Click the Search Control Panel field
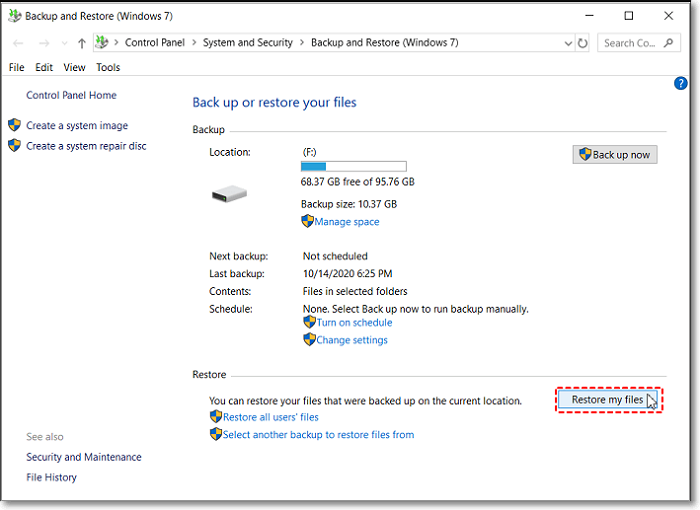Image resolution: width=700 pixels, height=510 pixels. click(630, 43)
